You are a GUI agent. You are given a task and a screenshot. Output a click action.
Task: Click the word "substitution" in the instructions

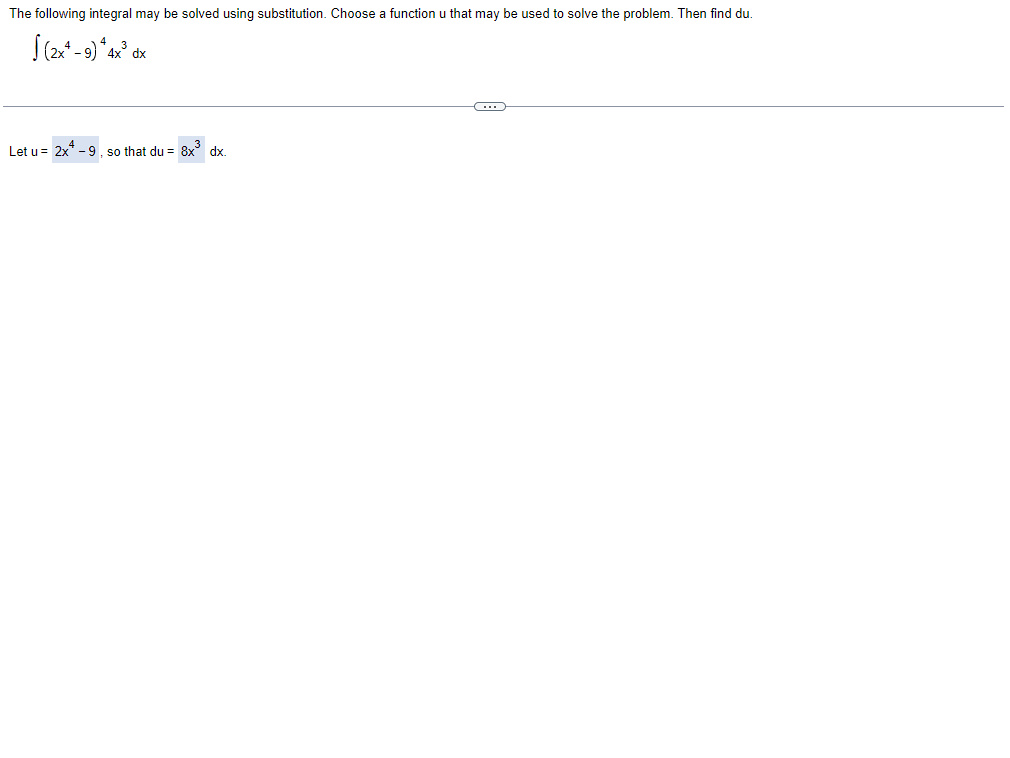[x=291, y=14]
